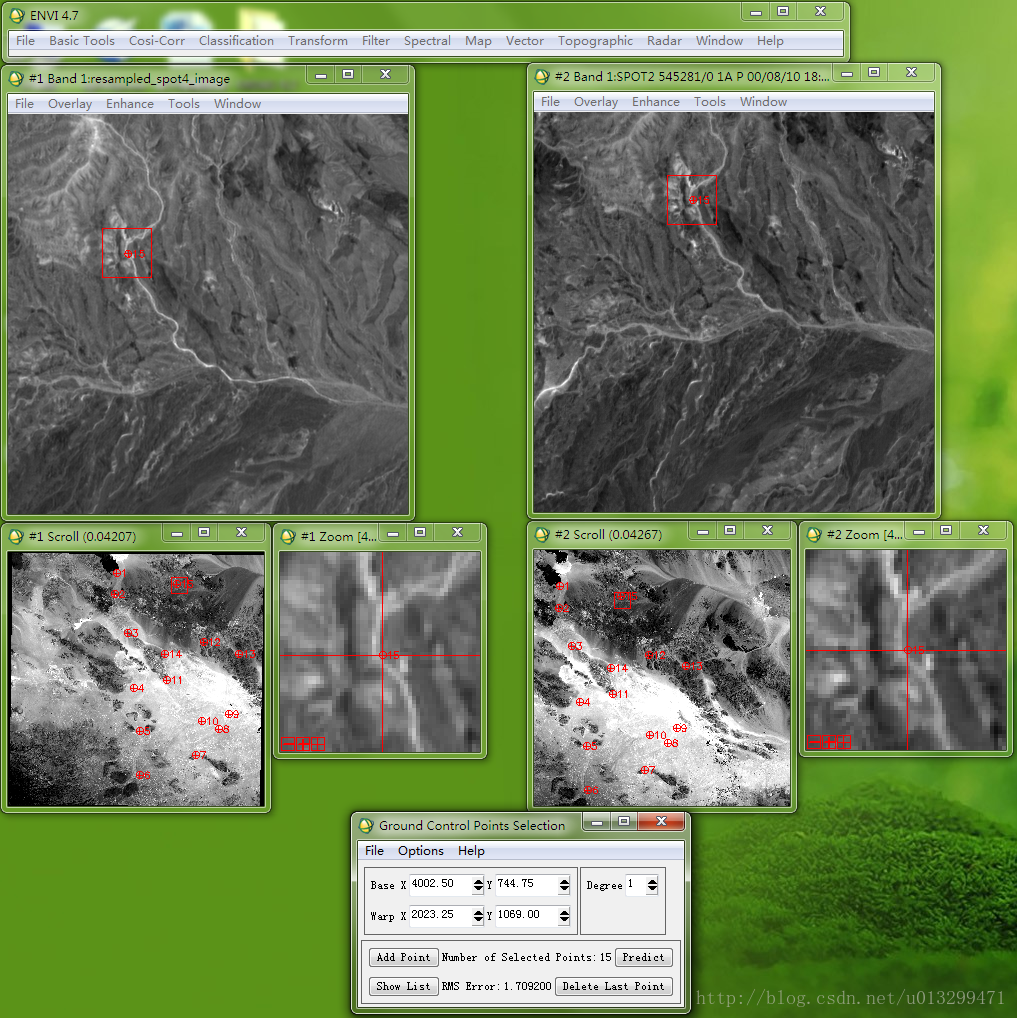Click Base Y field showing 744.75
The height and width of the screenshot is (1018, 1017).
coord(527,884)
